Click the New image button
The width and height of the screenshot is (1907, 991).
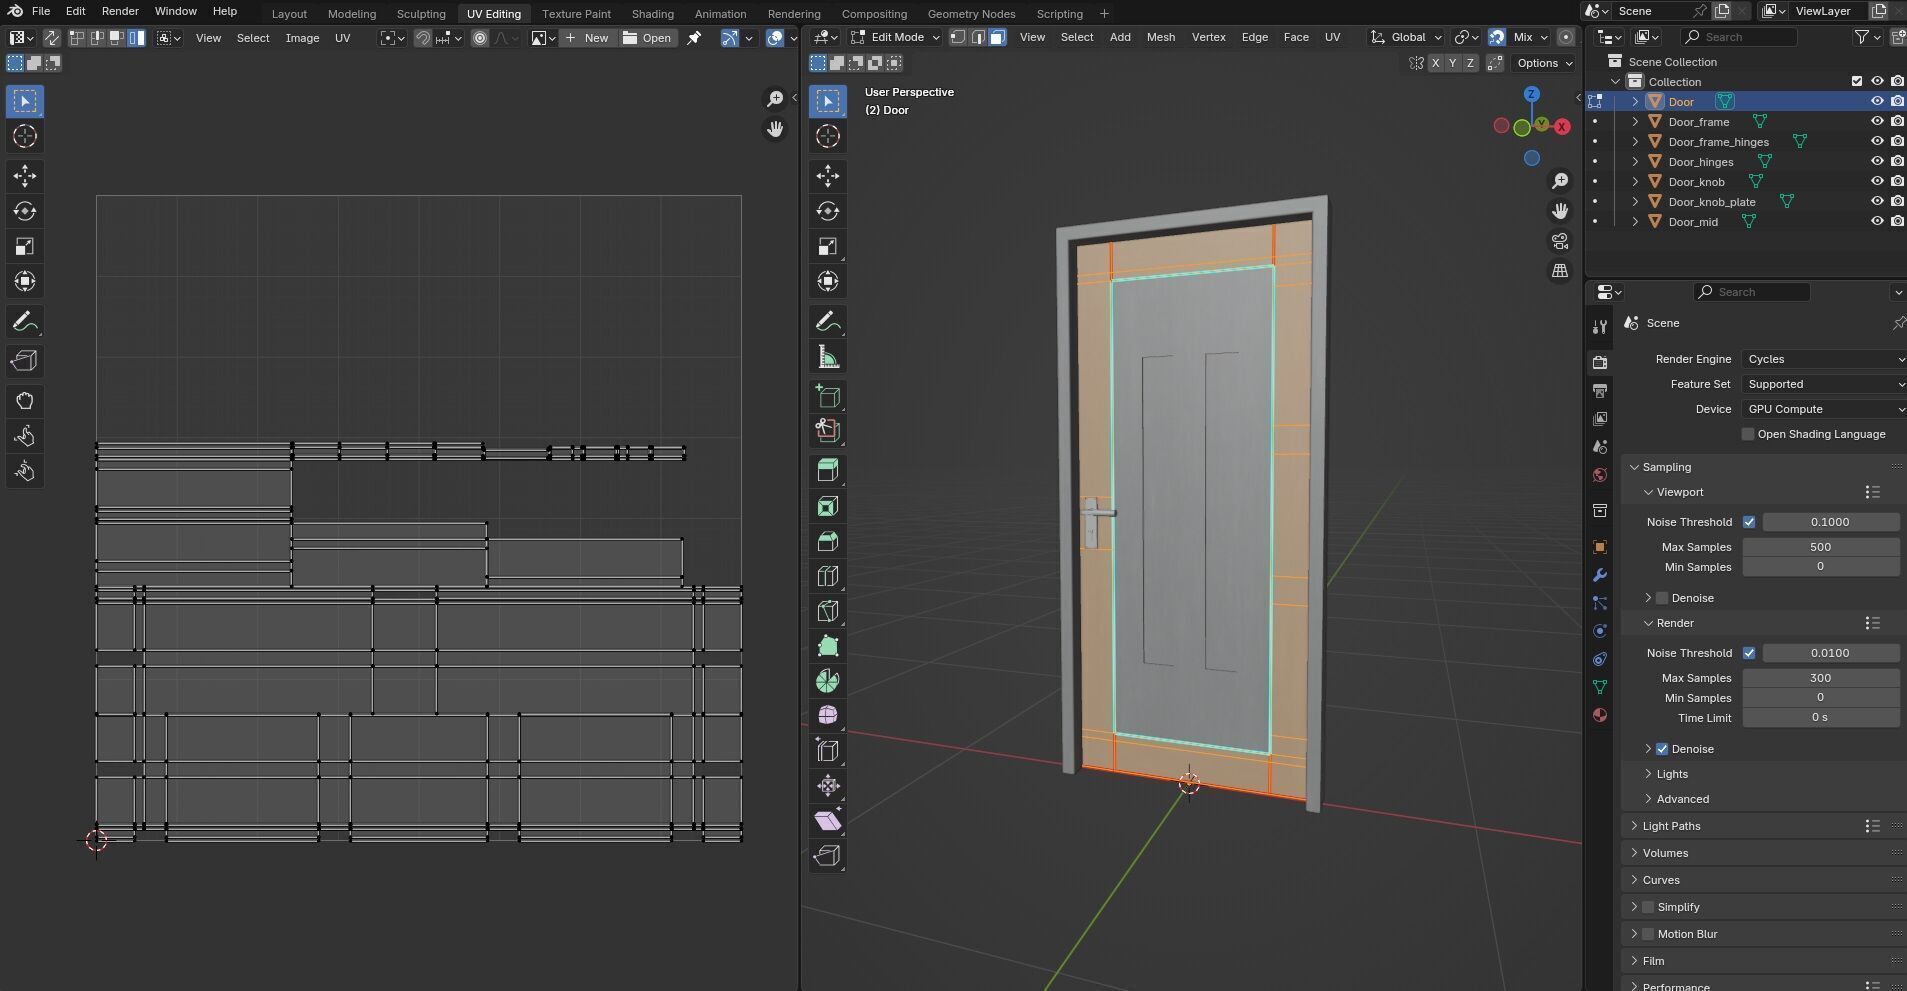pyautogui.click(x=586, y=37)
